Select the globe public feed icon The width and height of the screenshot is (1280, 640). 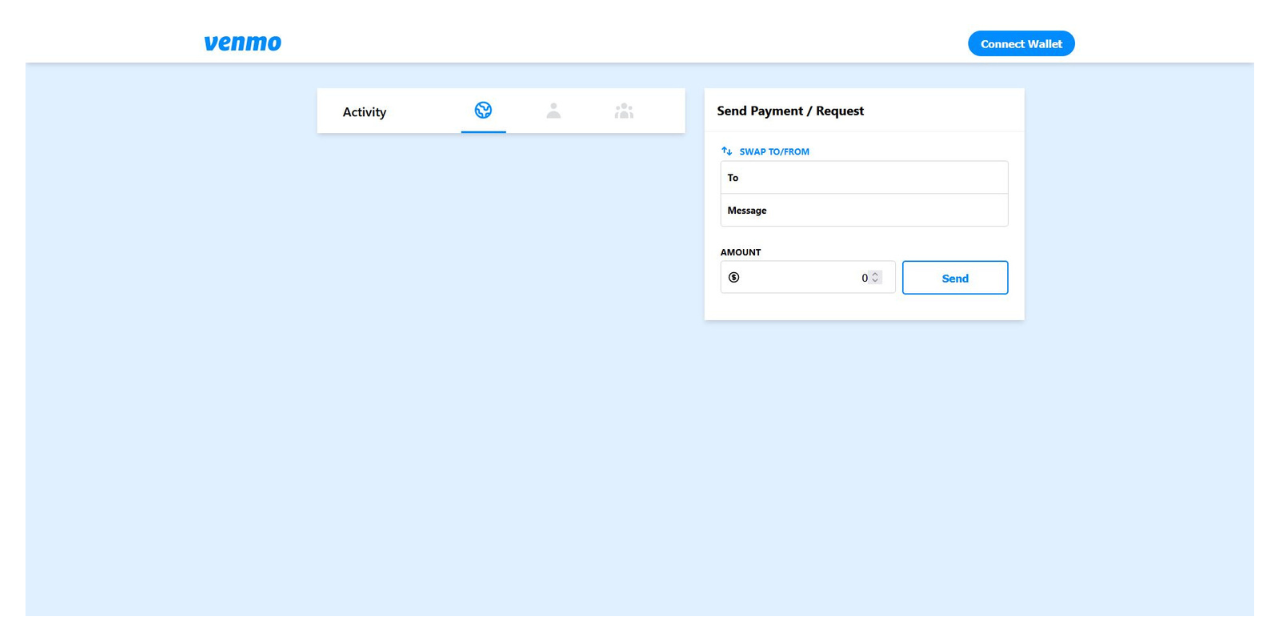pos(484,111)
